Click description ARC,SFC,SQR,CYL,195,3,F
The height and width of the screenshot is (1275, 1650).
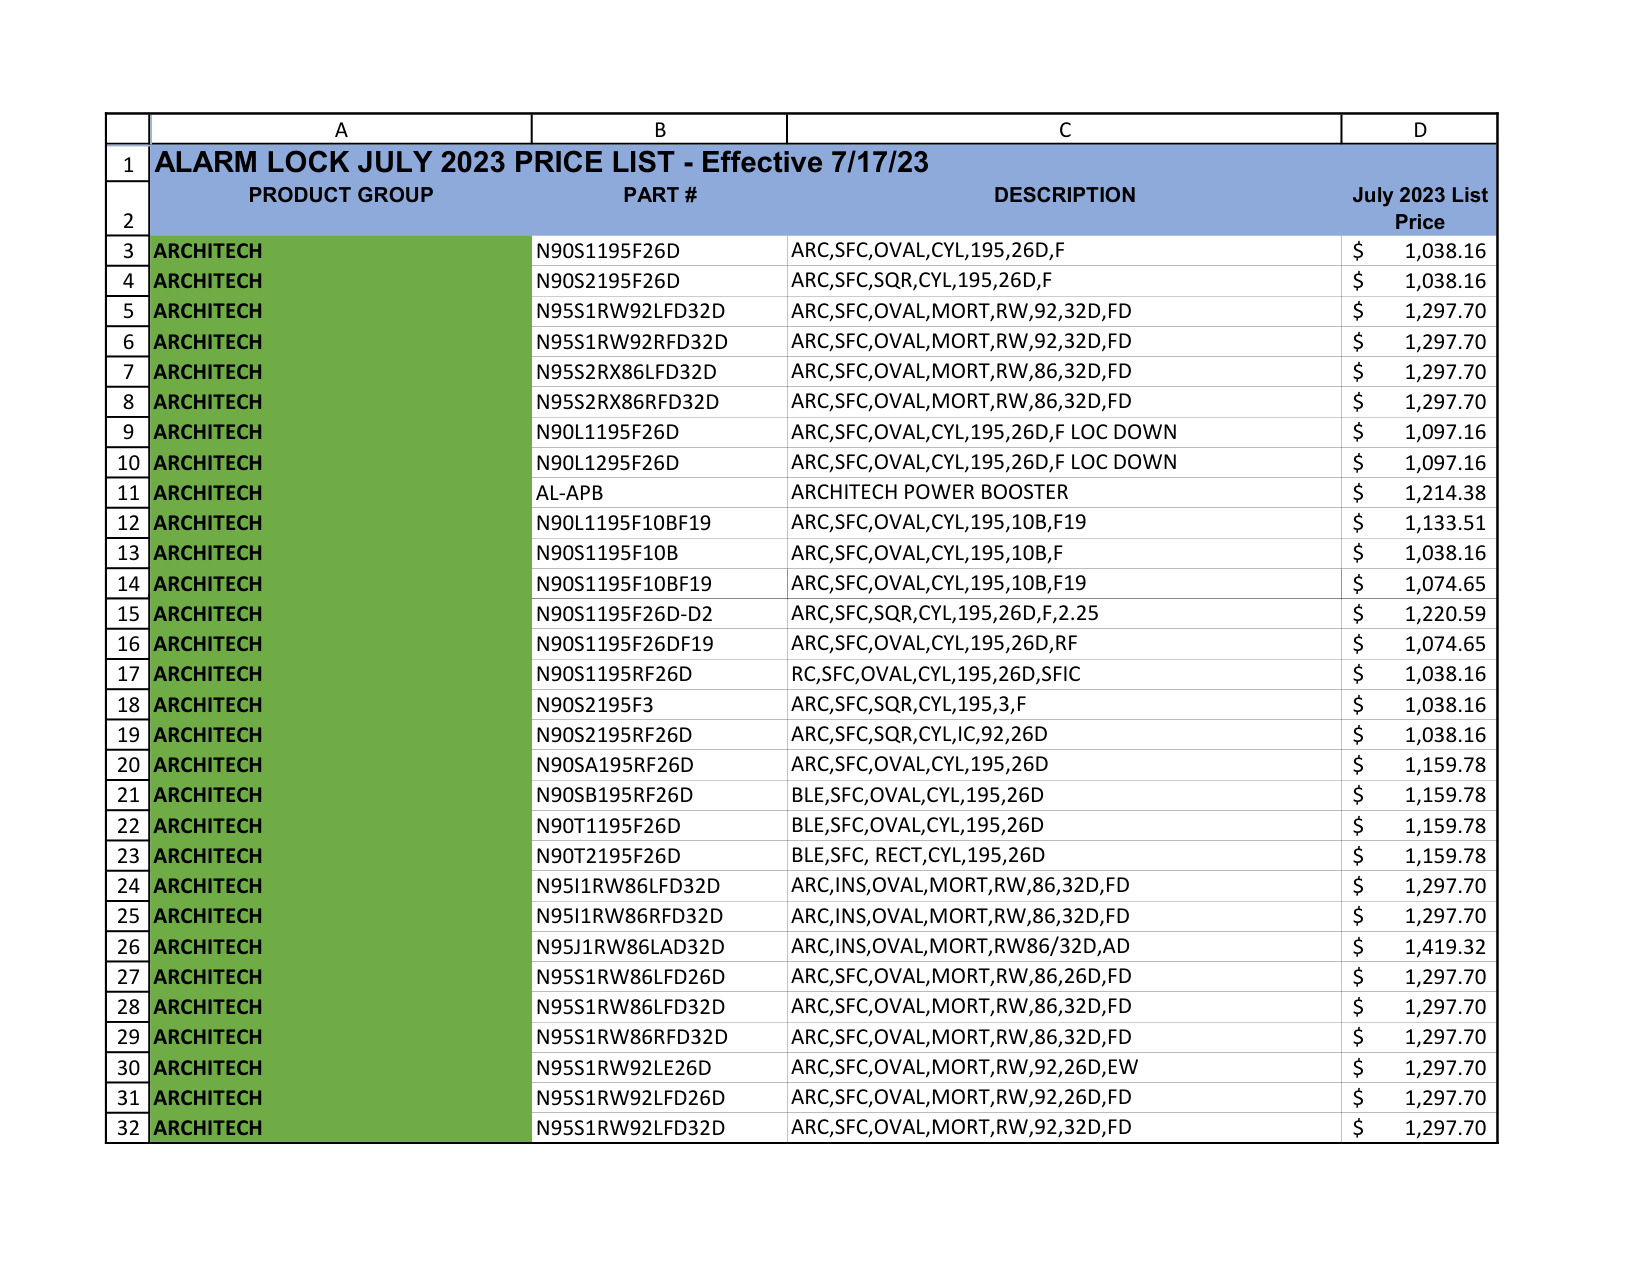(1064, 705)
